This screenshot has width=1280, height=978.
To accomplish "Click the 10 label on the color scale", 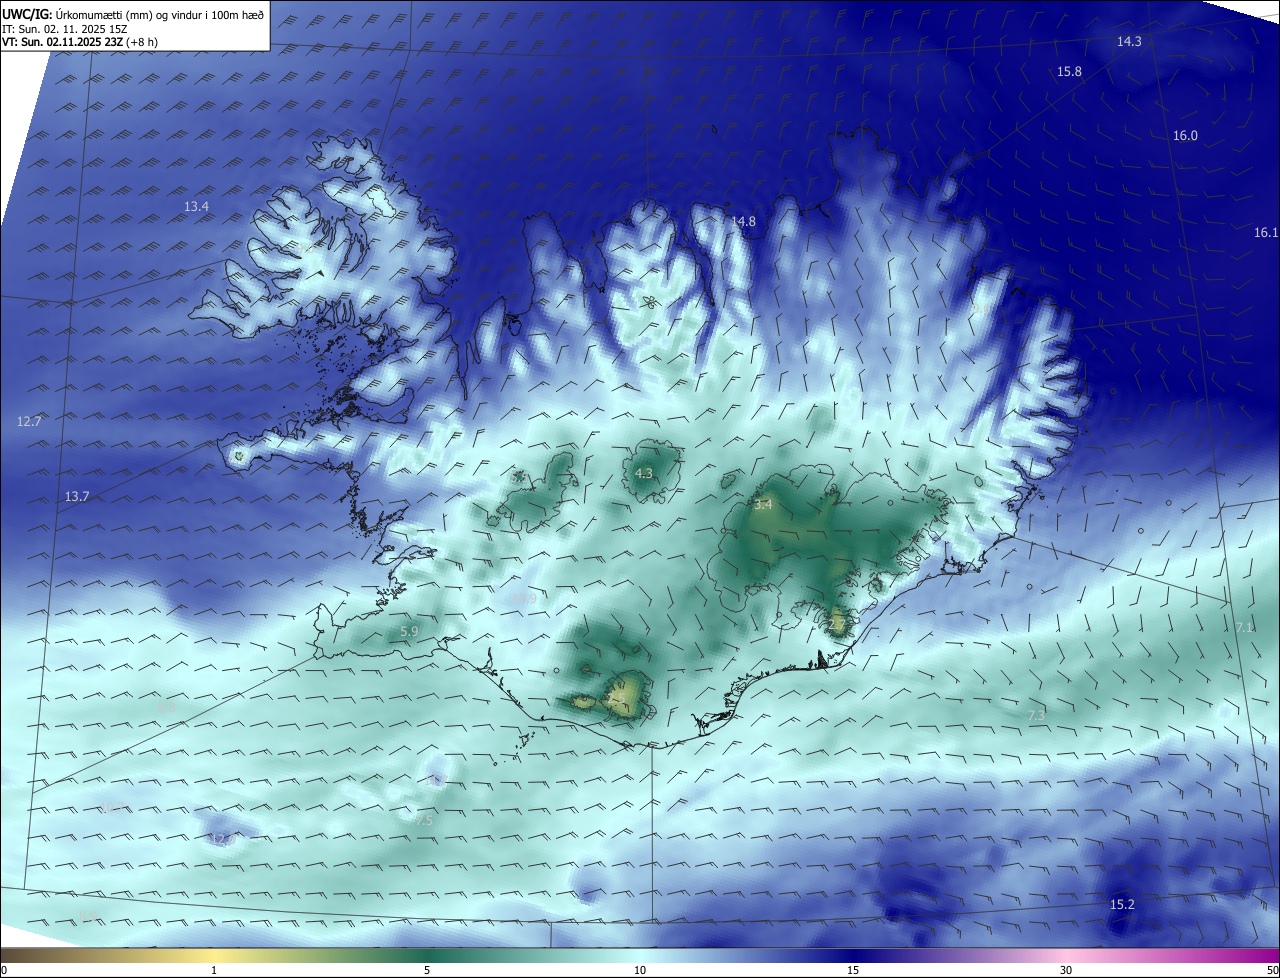I will pos(640,970).
